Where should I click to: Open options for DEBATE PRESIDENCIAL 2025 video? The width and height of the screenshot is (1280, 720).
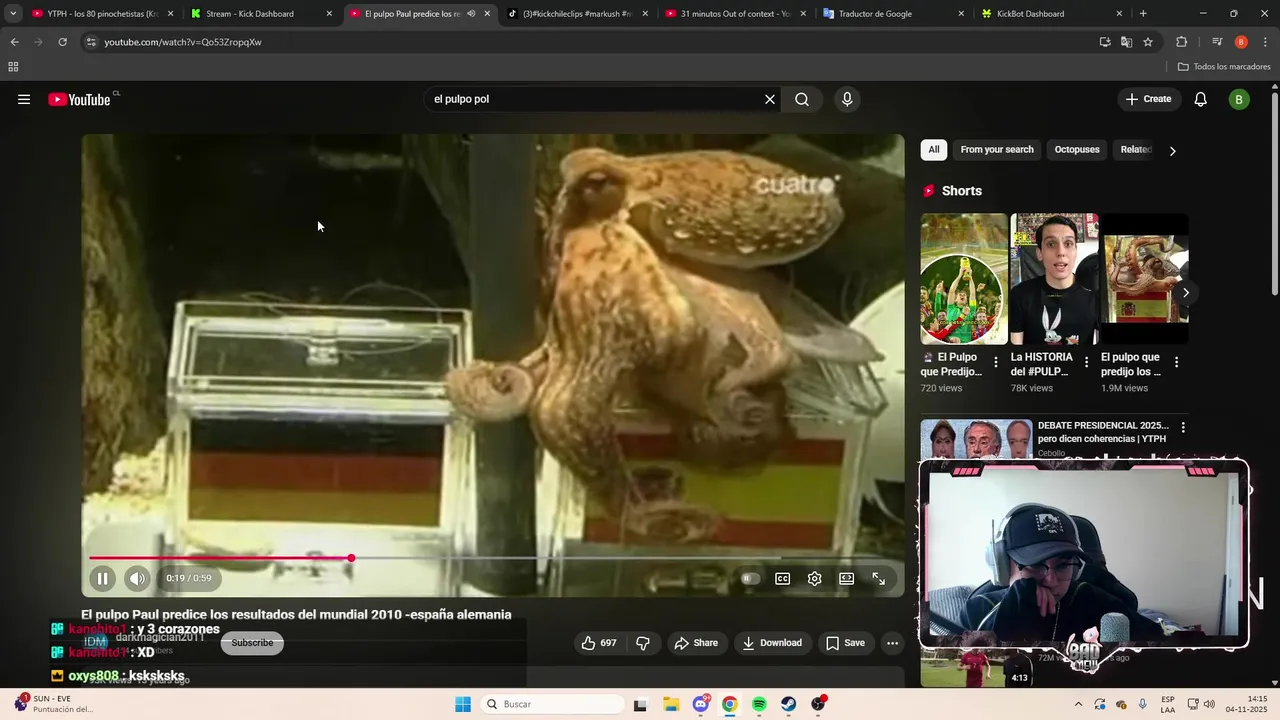tap(1183, 427)
